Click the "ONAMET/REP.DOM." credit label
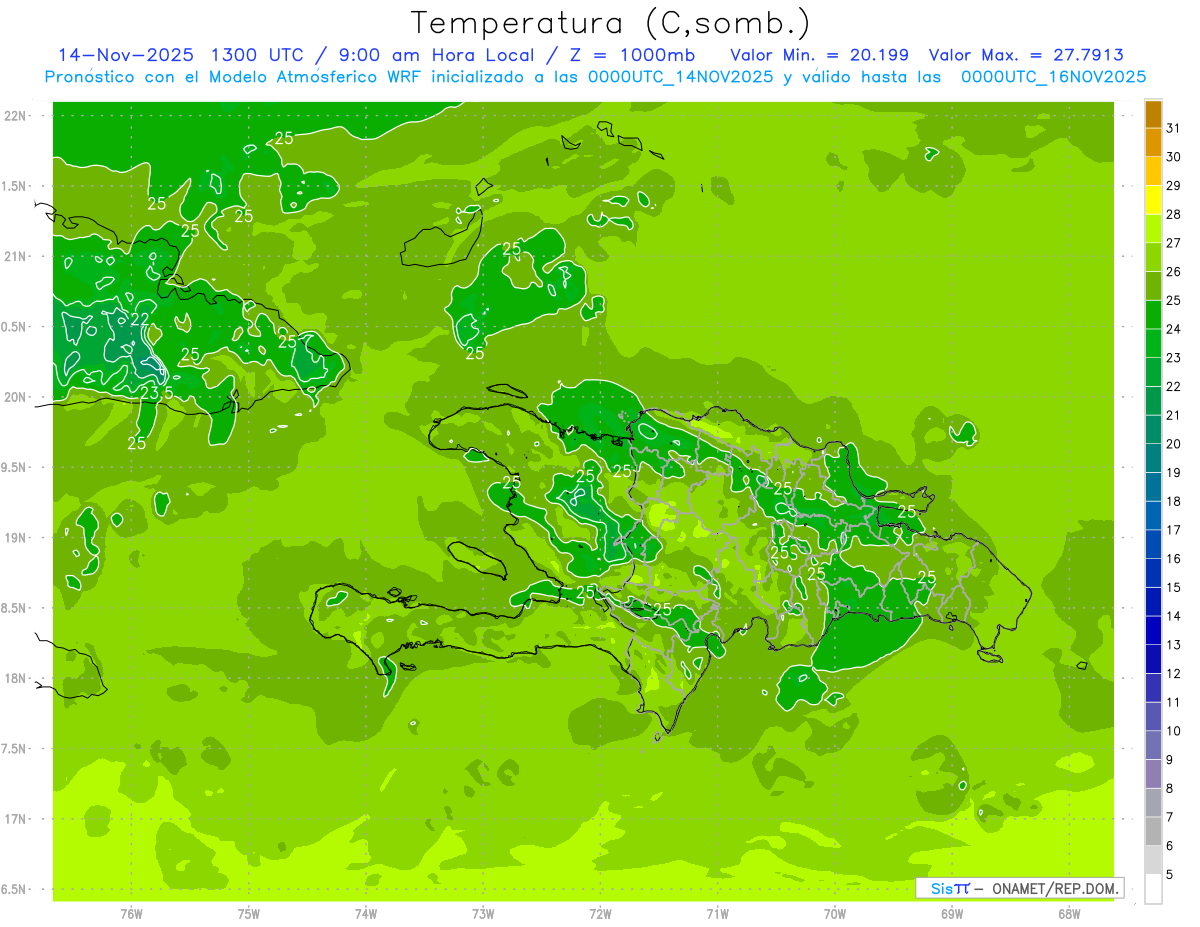The image size is (1200, 927). (1056, 888)
